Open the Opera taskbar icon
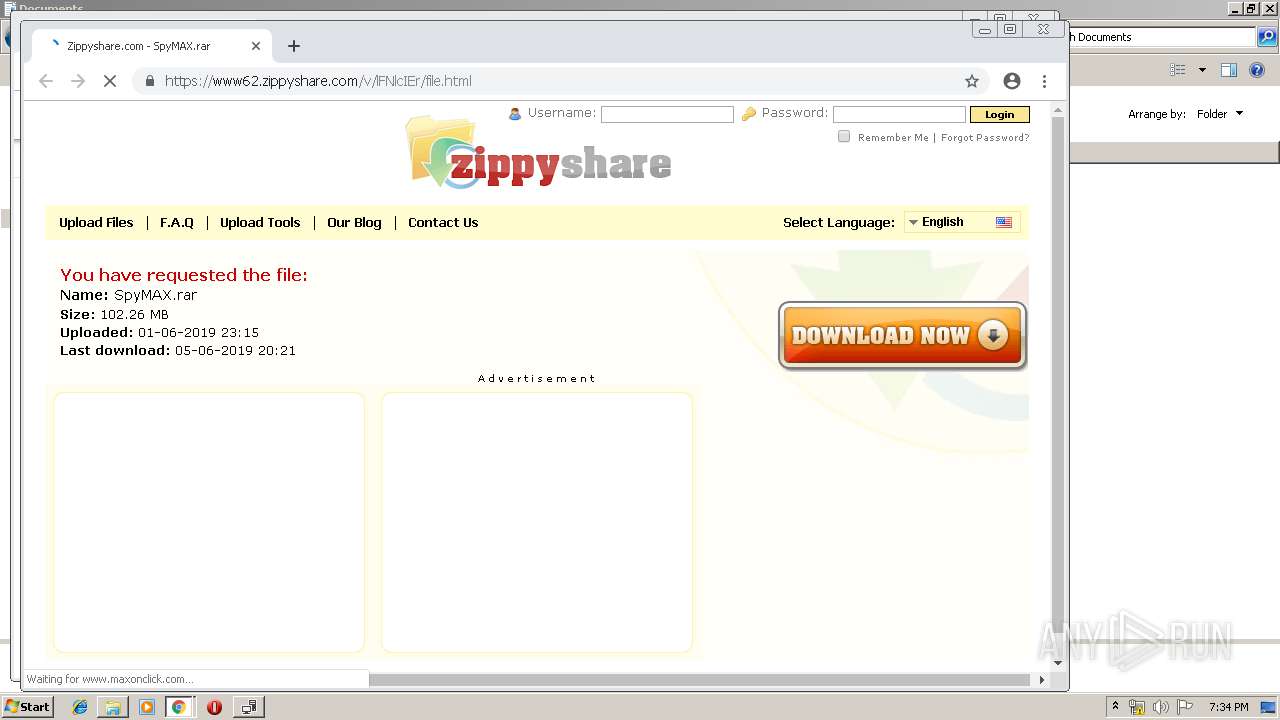1280x720 pixels. (214, 707)
